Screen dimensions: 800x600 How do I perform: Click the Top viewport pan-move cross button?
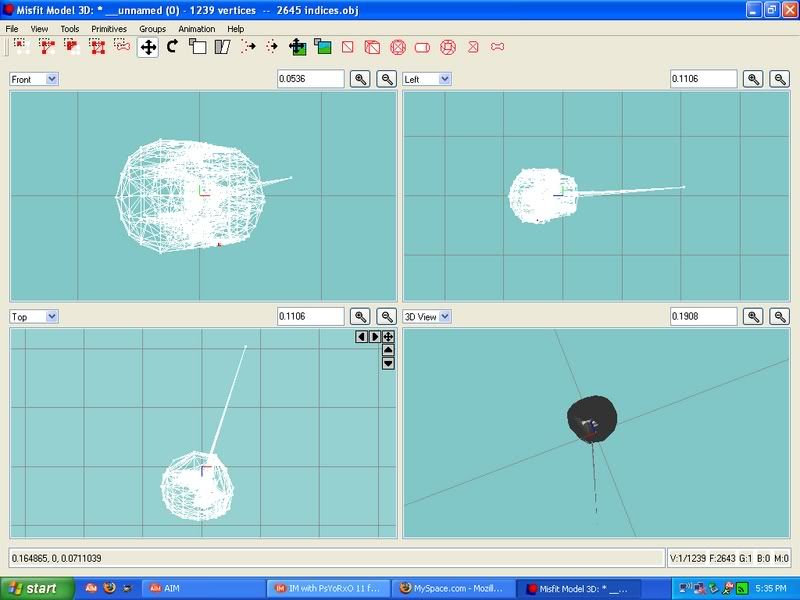[388, 337]
